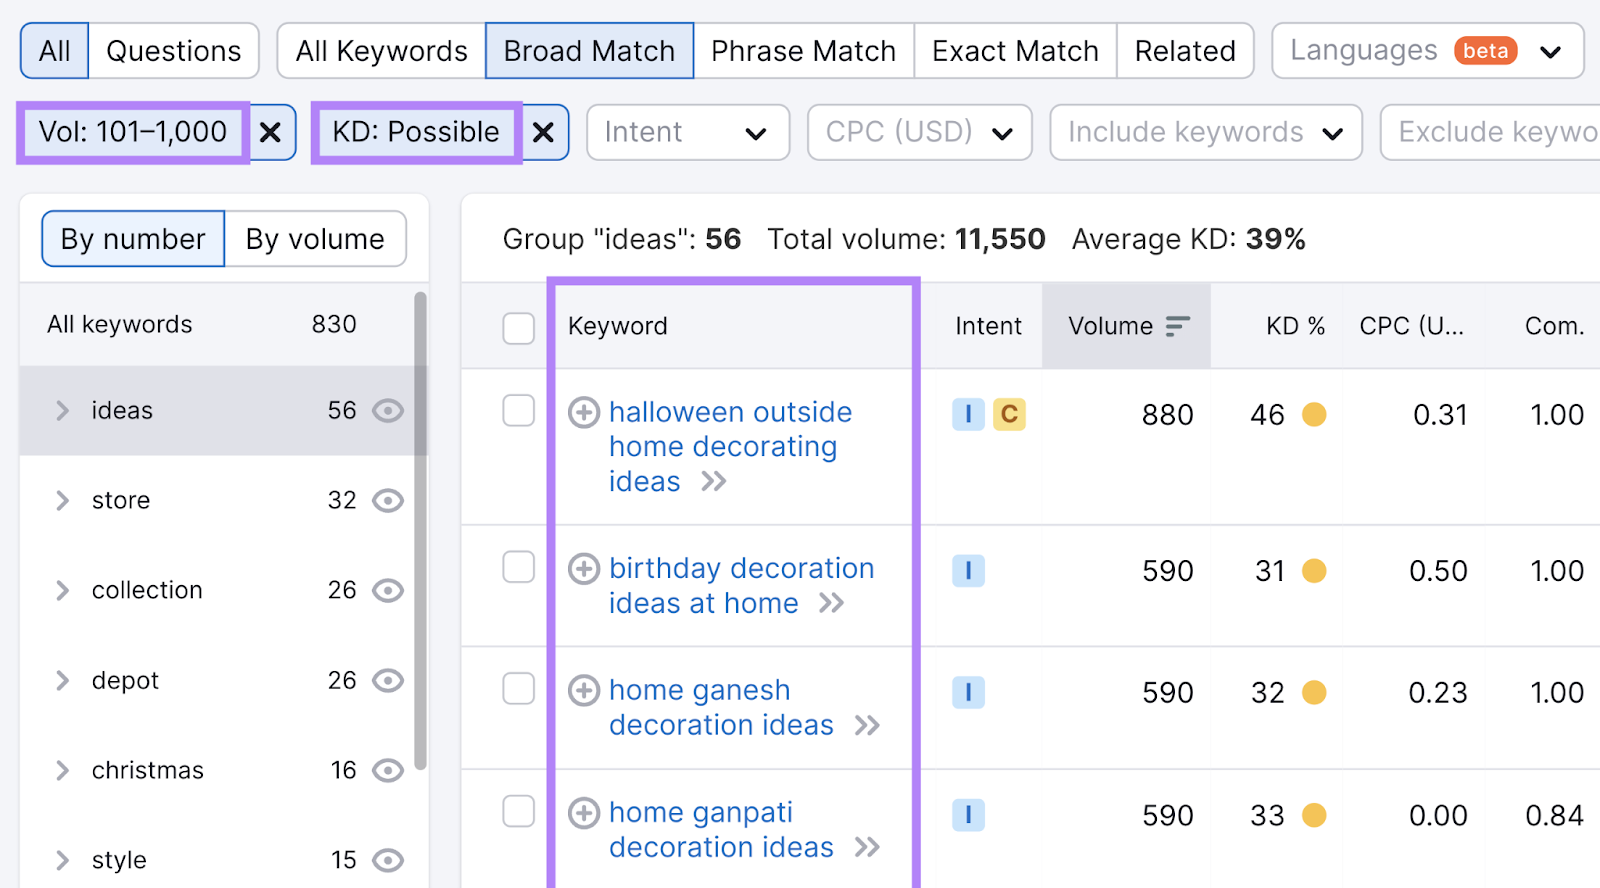Screen dimensions: 1600x888
Task: Sort by KD % column header
Action: (1295, 326)
